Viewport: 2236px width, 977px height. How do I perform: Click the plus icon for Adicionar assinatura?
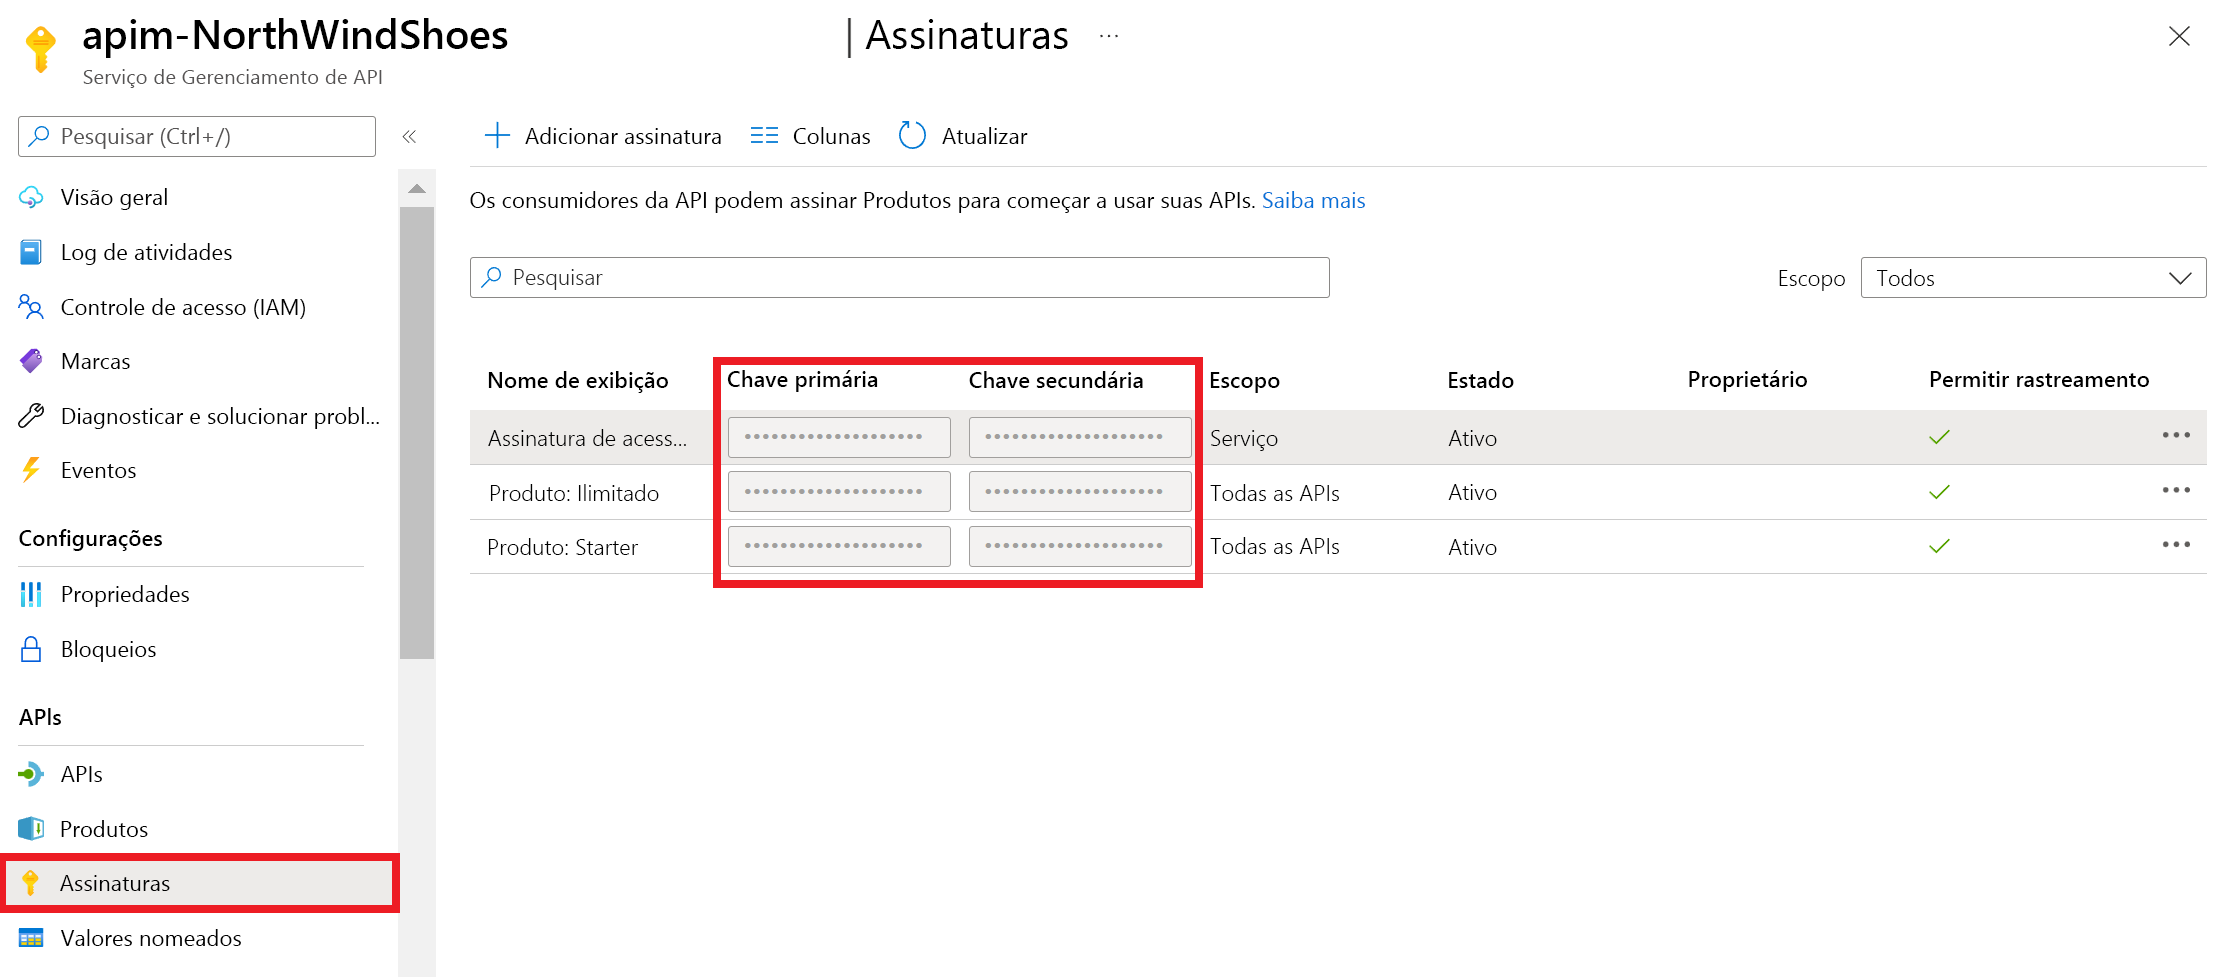coord(497,135)
